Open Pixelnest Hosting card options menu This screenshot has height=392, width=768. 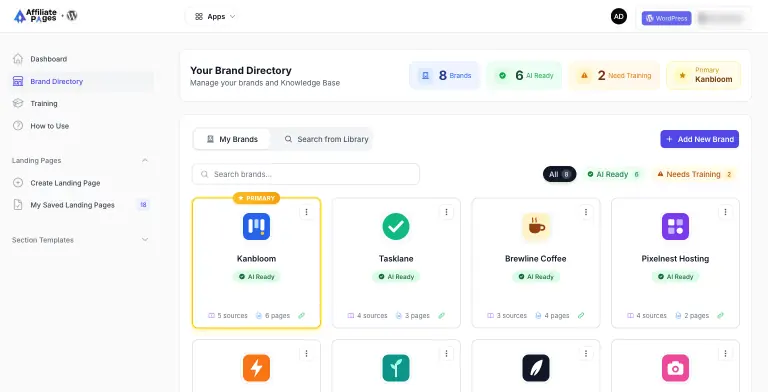pyautogui.click(x=725, y=212)
